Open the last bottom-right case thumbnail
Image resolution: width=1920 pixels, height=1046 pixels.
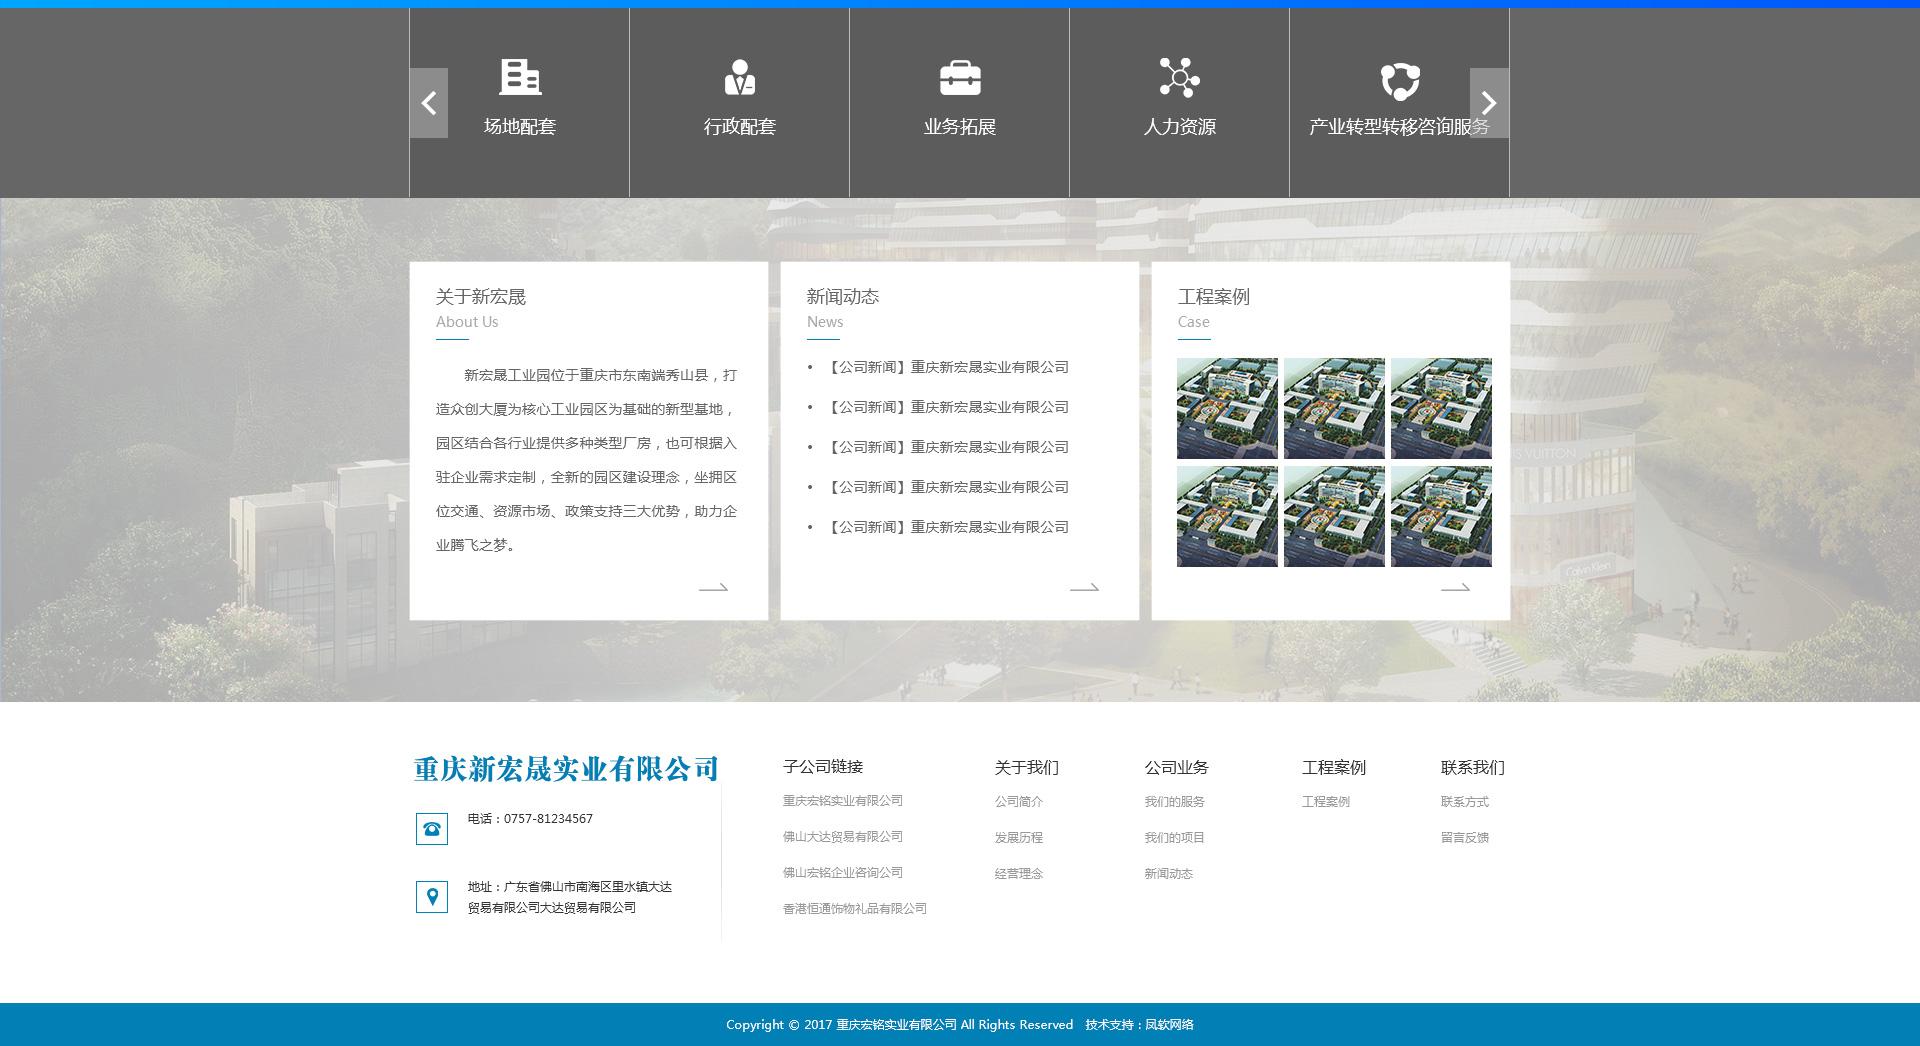tap(1441, 516)
